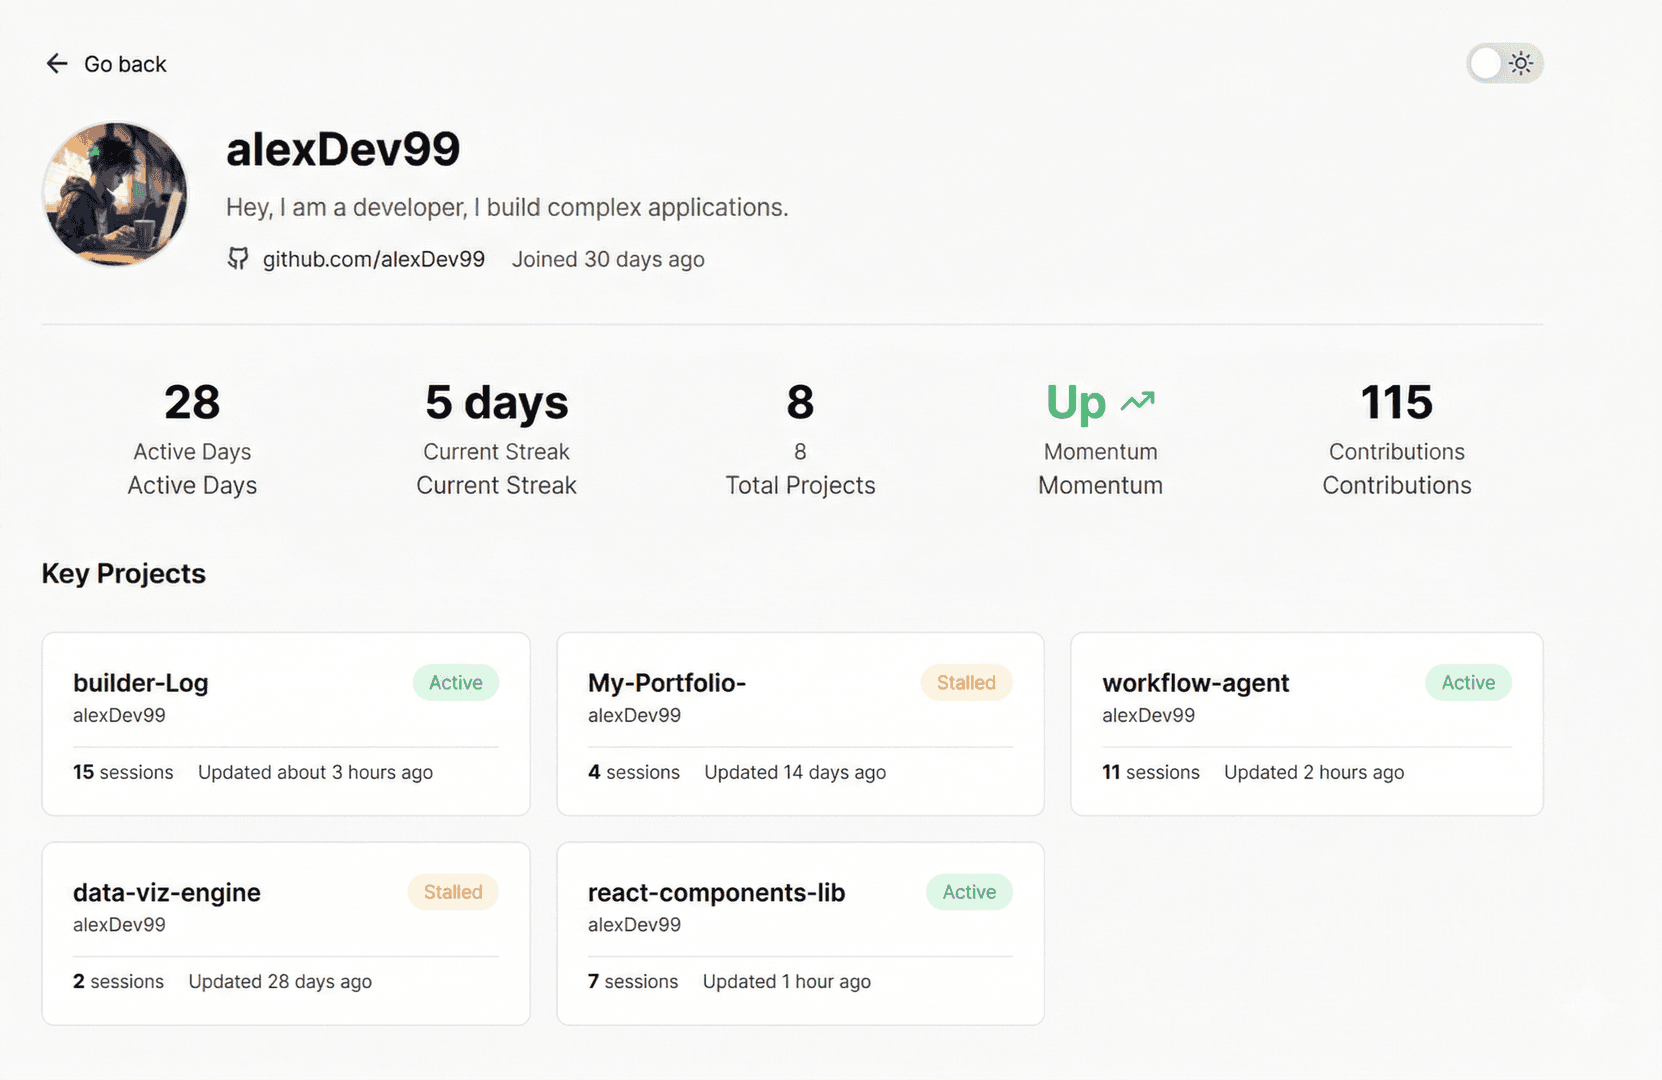
Task: Click the Active status on react-components-lib
Action: click(x=968, y=891)
